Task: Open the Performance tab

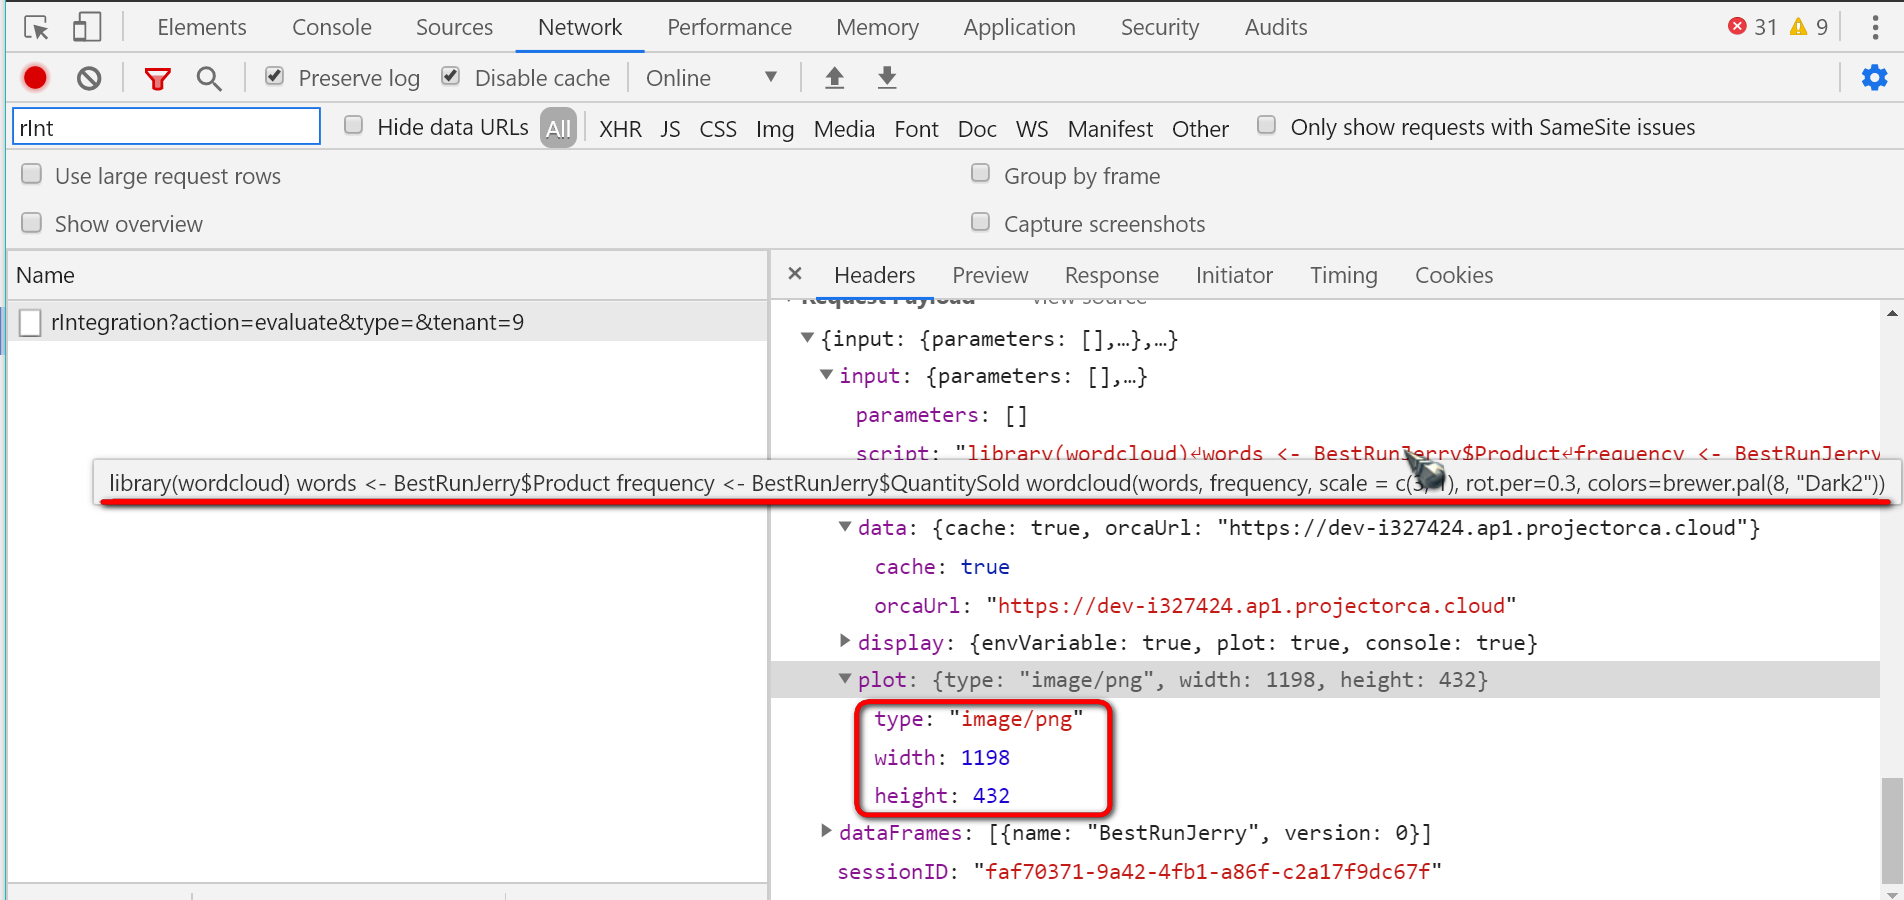Action: (x=730, y=27)
